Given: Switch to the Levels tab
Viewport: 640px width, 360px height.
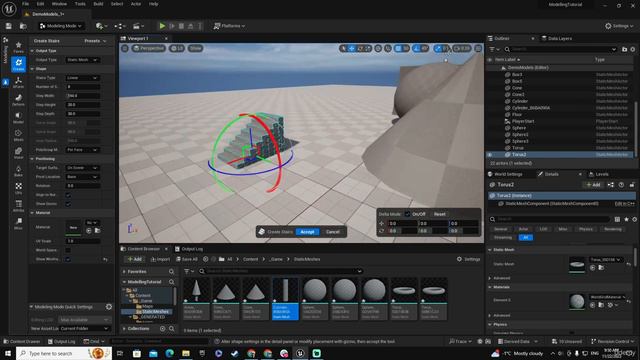Looking at the screenshot, I should (x=598, y=174).
